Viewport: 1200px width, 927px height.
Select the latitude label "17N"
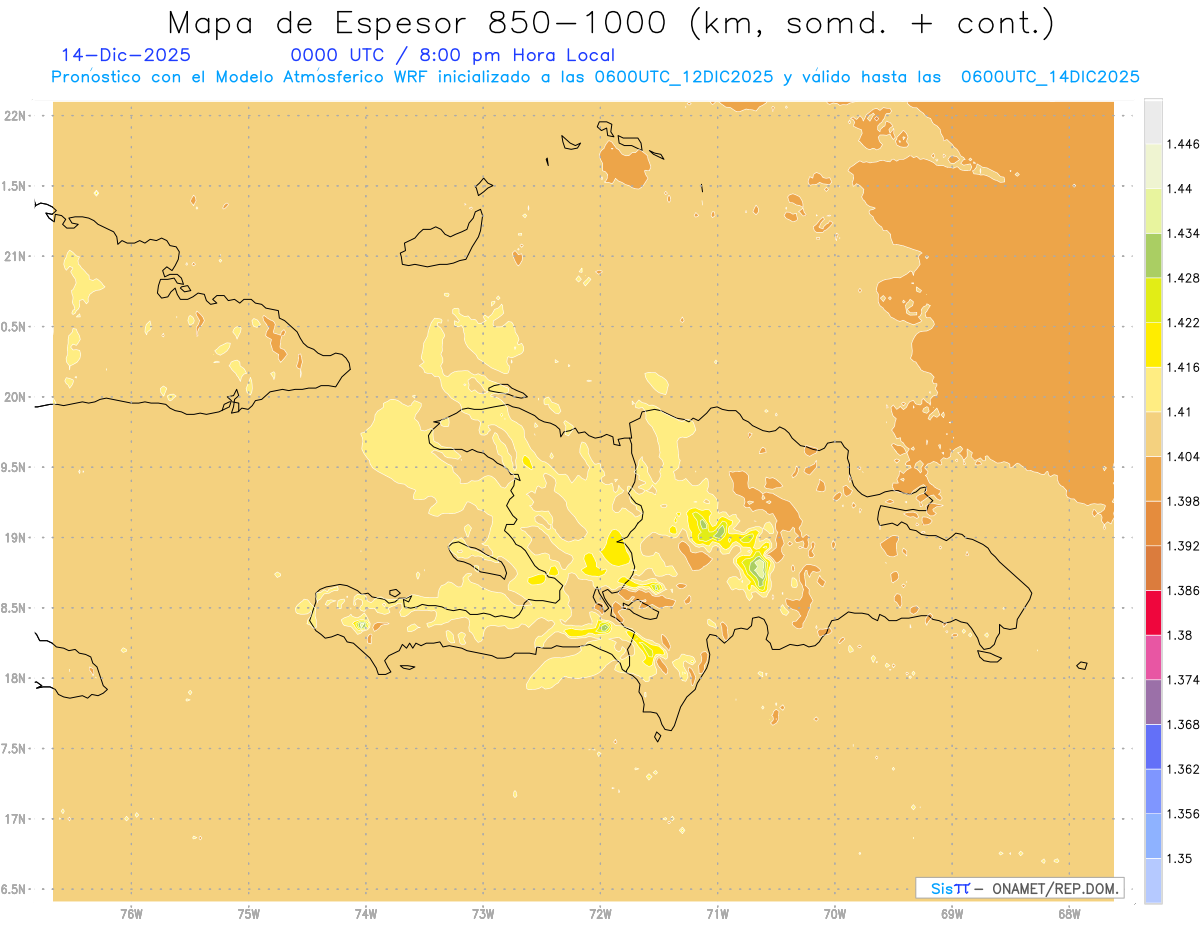[x=16, y=819]
